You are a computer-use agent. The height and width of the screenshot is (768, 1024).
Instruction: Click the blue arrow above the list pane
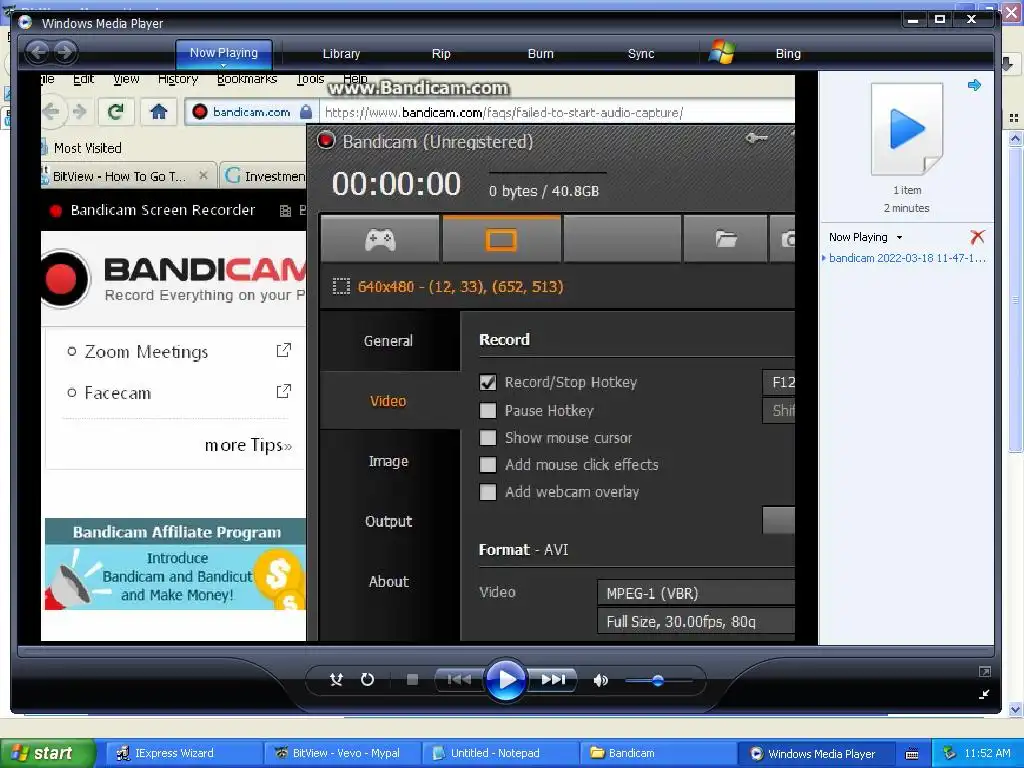point(974,85)
